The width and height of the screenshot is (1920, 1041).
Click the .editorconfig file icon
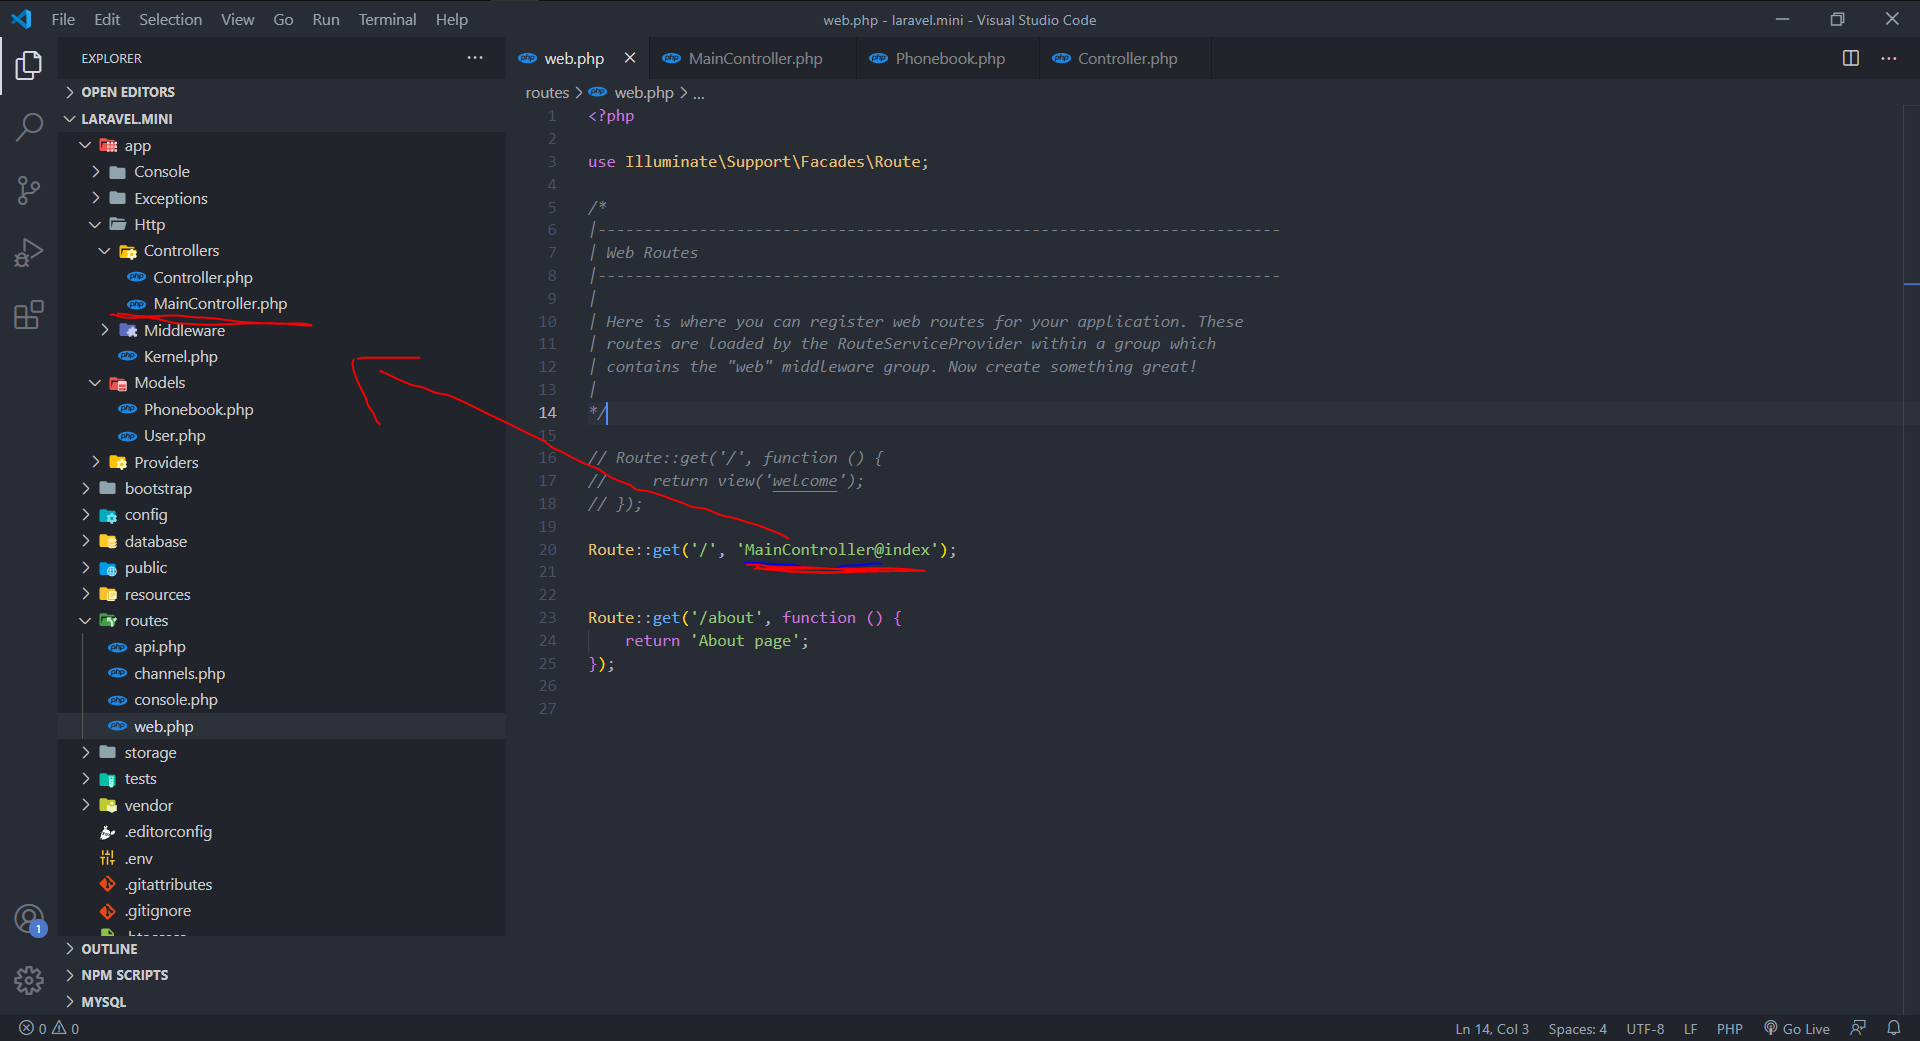[x=108, y=832]
